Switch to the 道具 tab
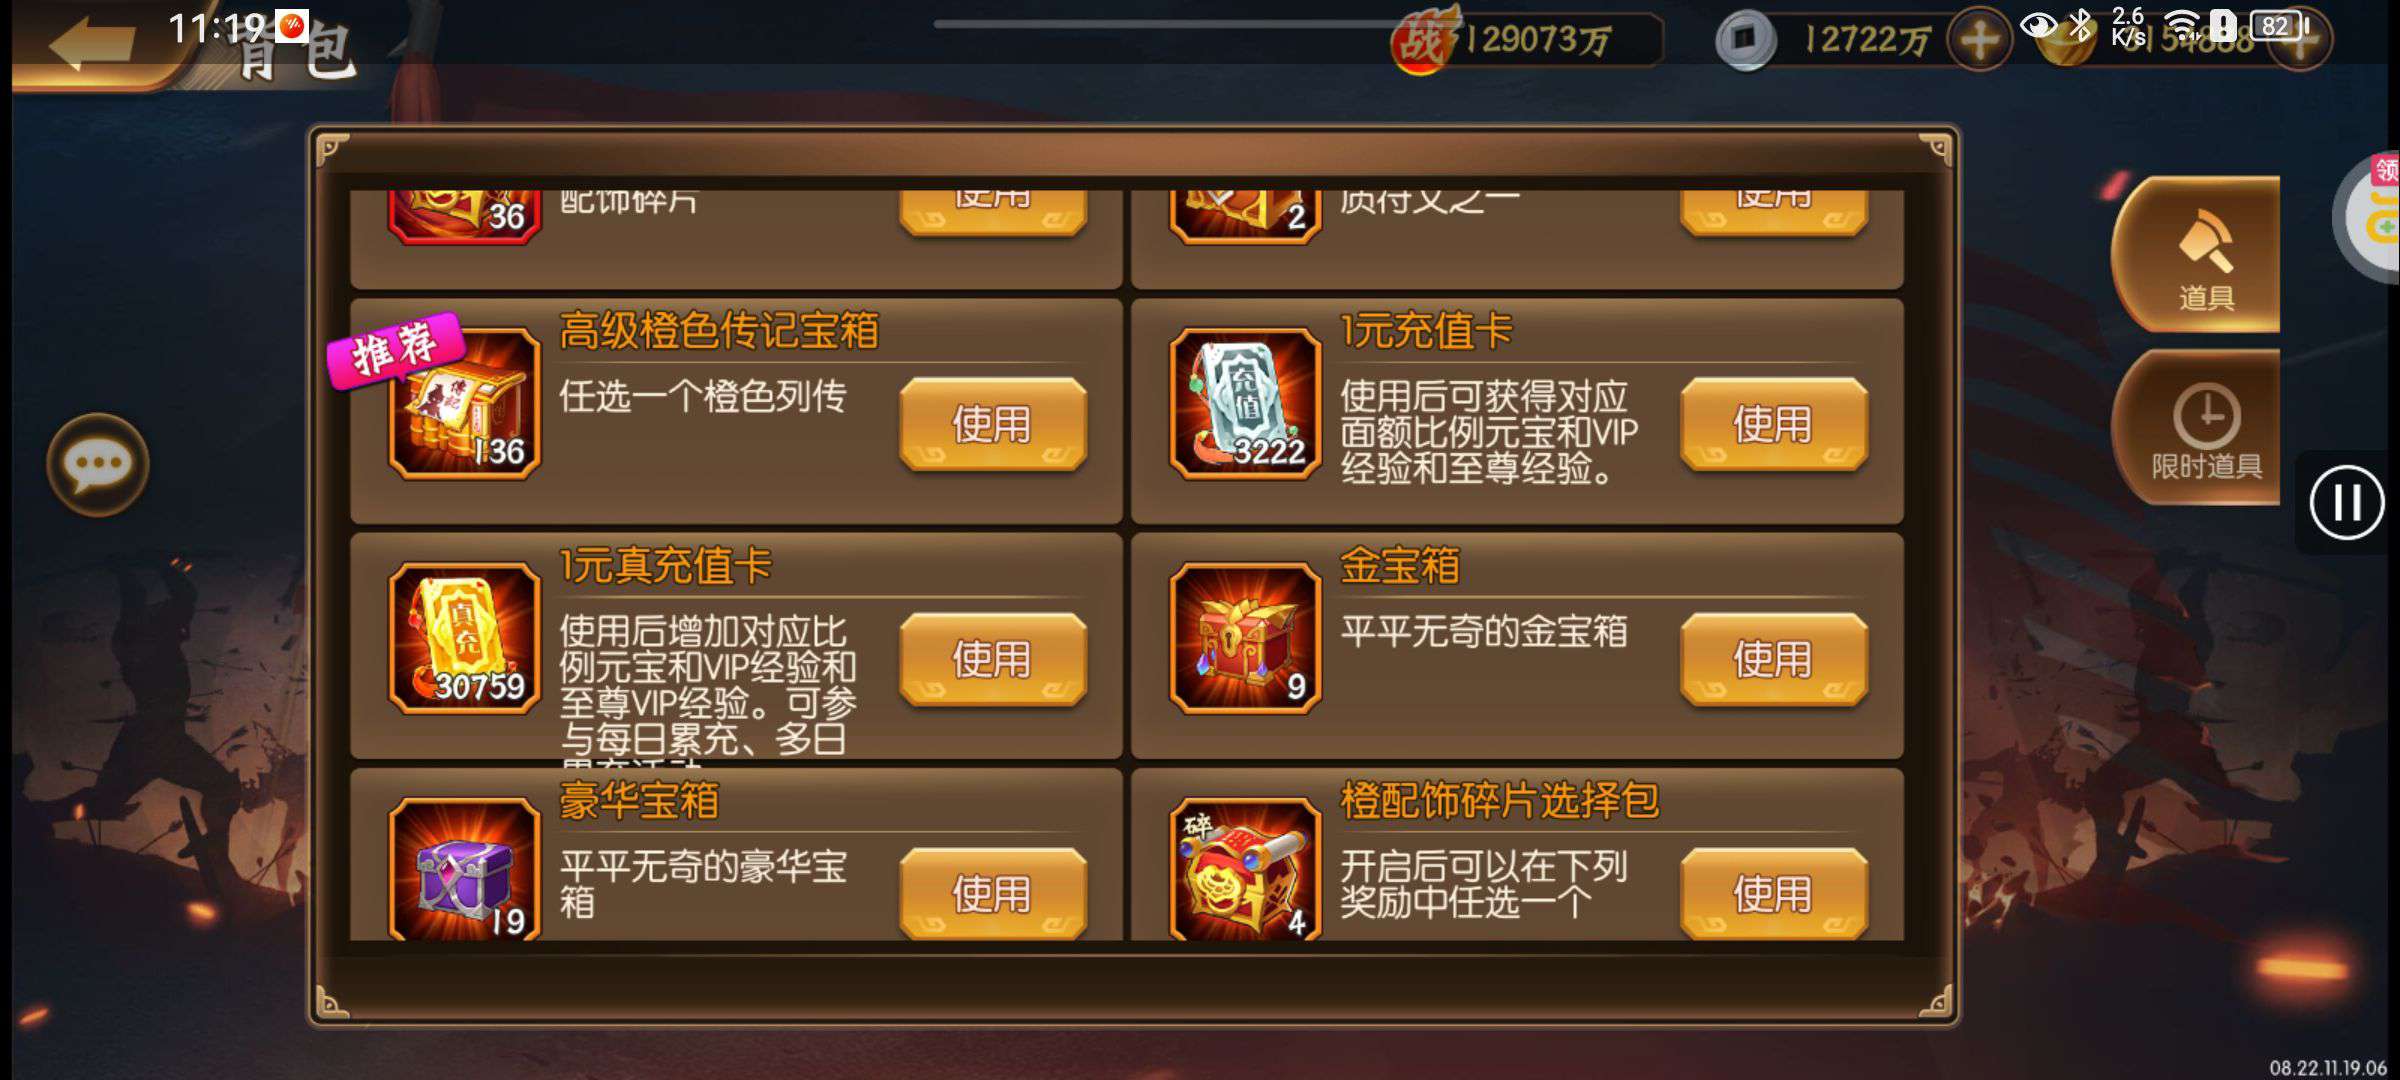Image resolution: width=2400 pixels, height=1080 pixels. 2199,254
